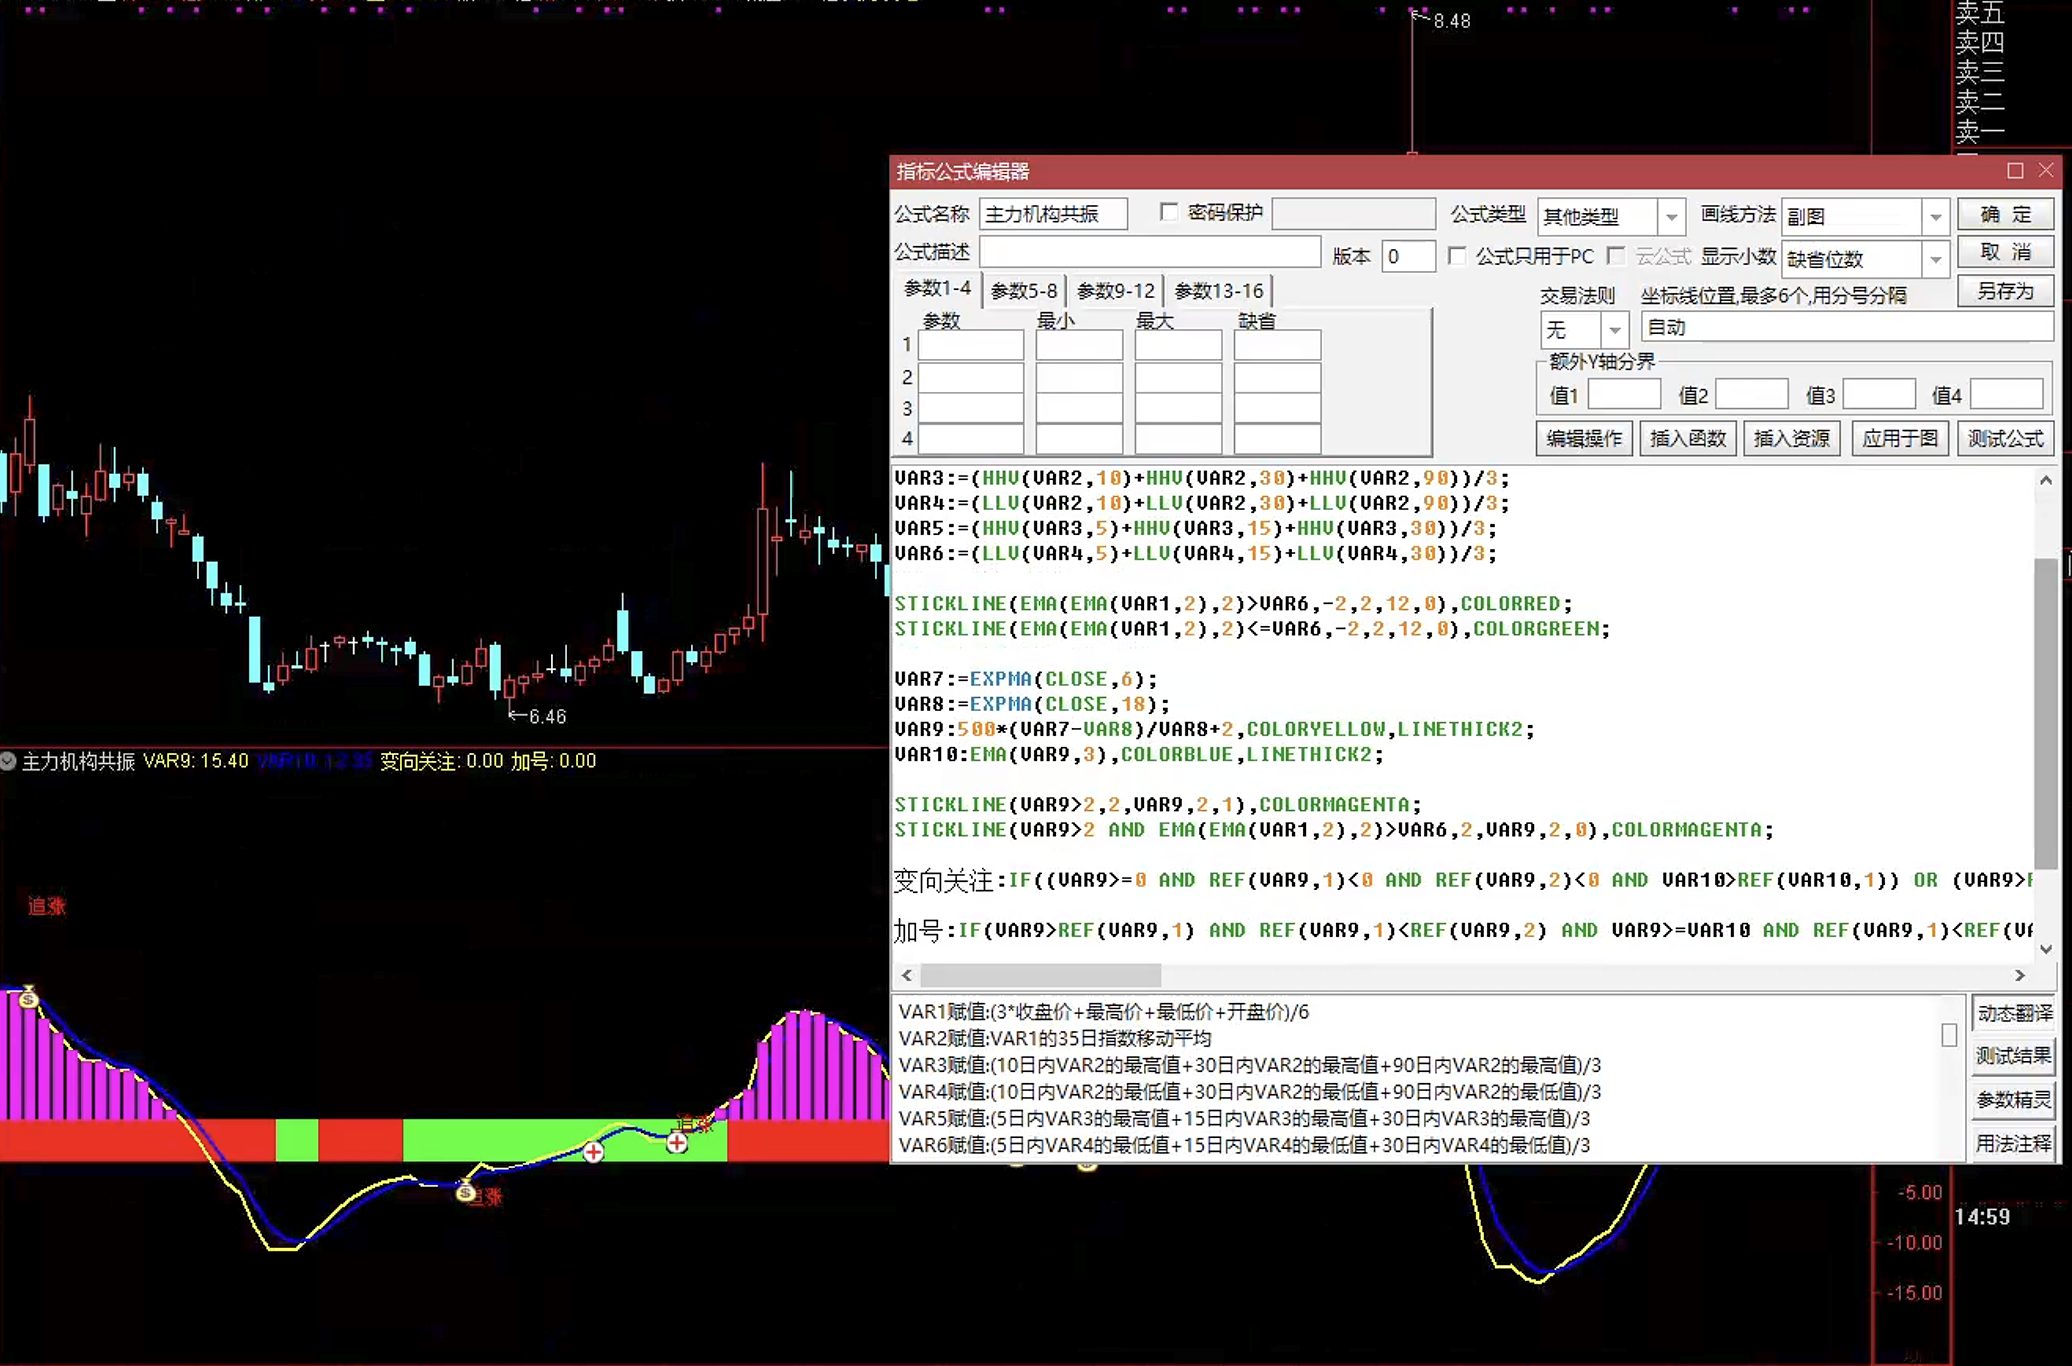Click parameter row 3 最大 field
Image resolution: width=2072 pixels, height=1366 pixels.
1178,408
